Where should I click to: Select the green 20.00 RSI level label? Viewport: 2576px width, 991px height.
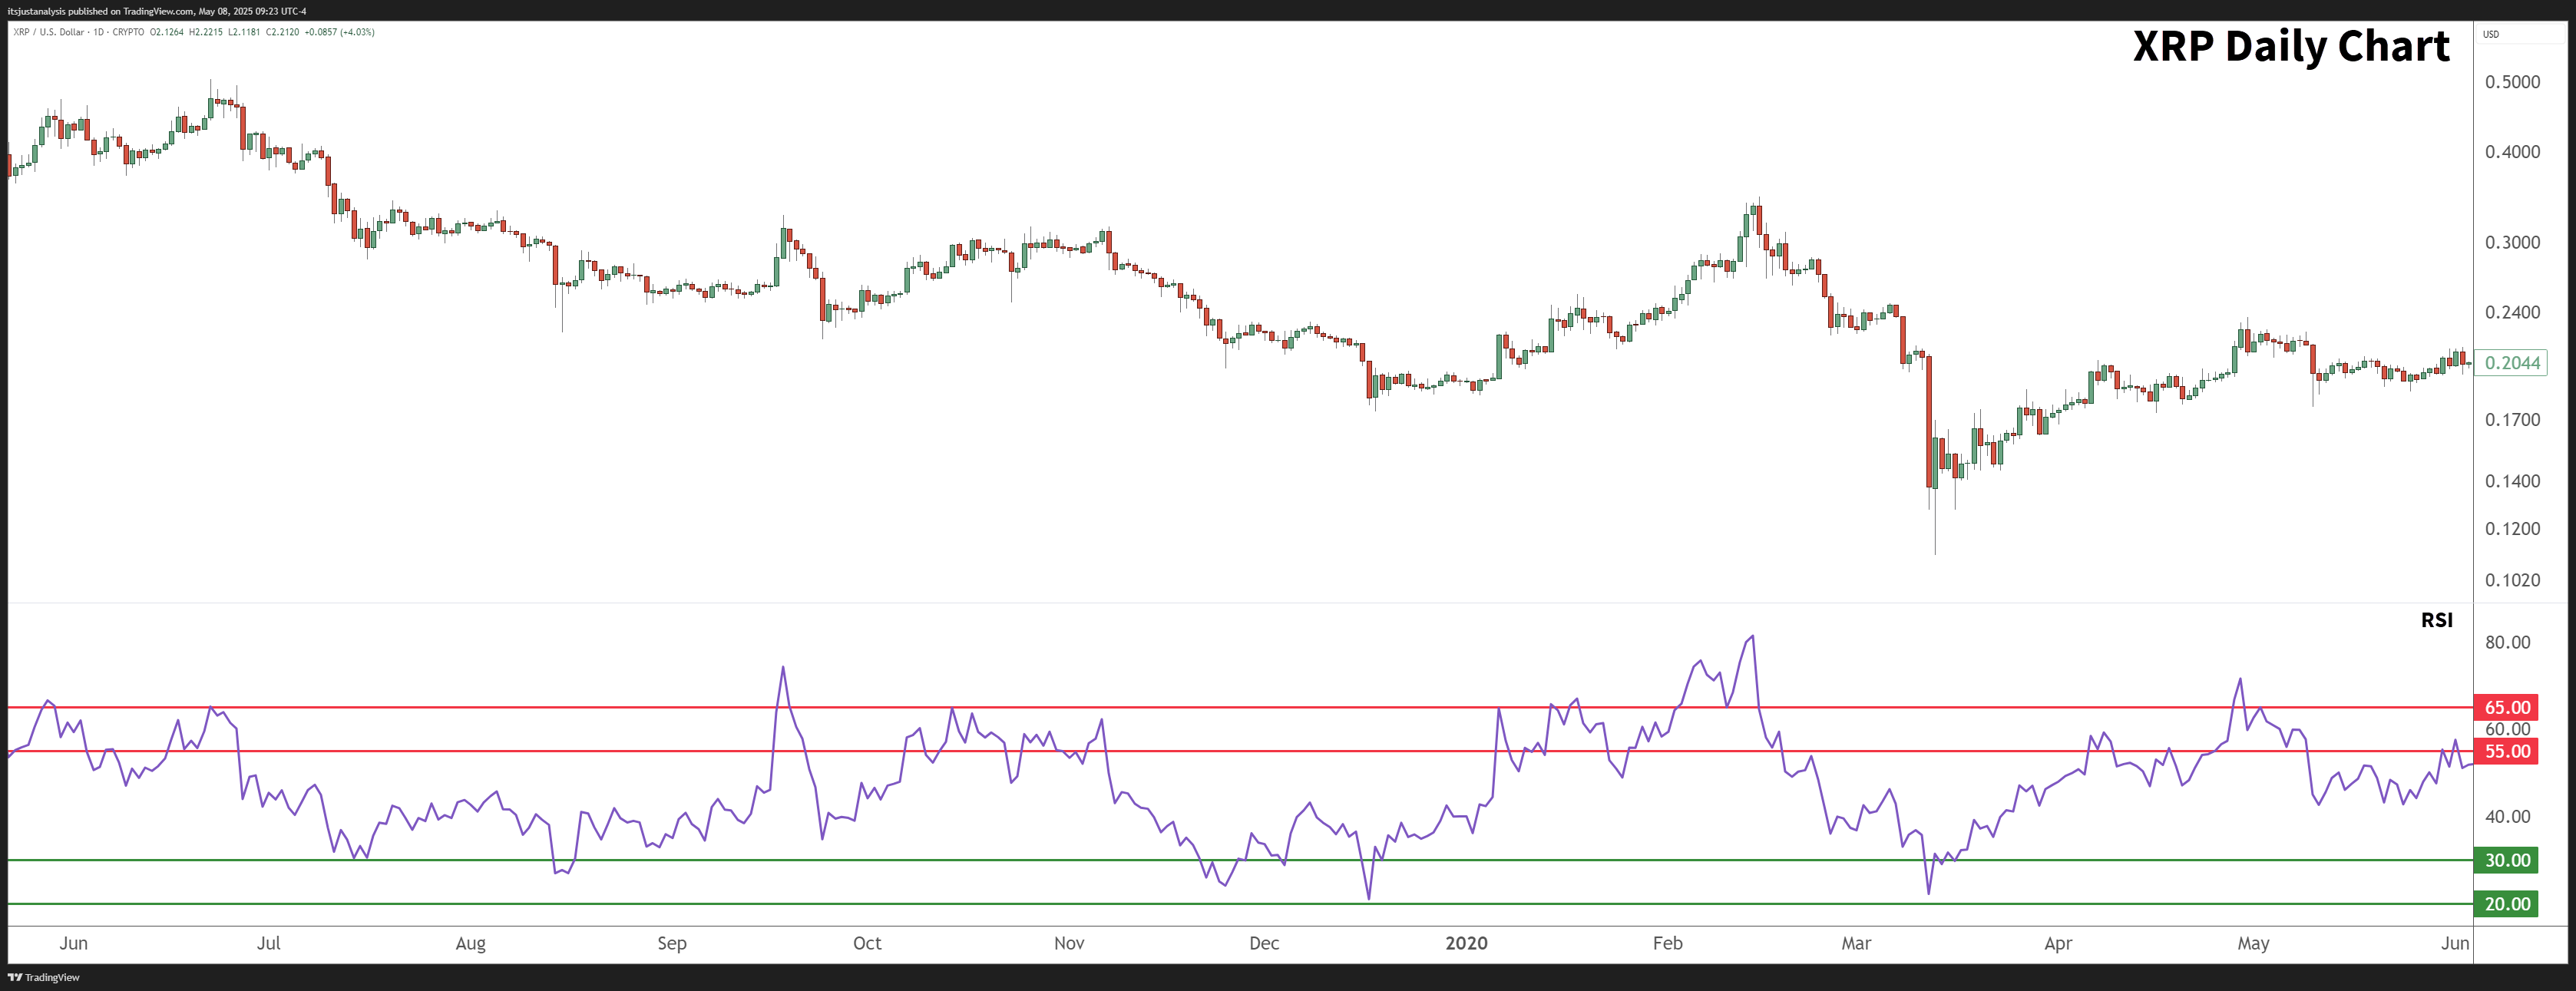2506,904
